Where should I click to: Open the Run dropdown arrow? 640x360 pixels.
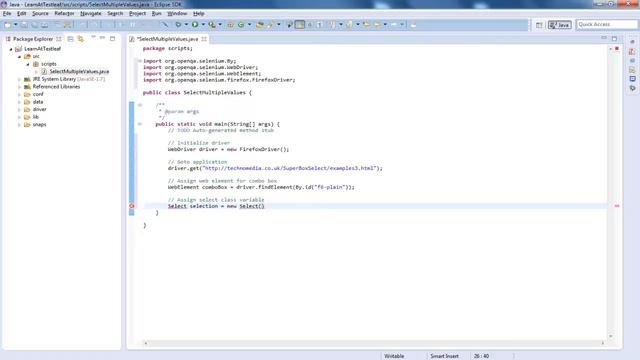(x=203, y=24)
